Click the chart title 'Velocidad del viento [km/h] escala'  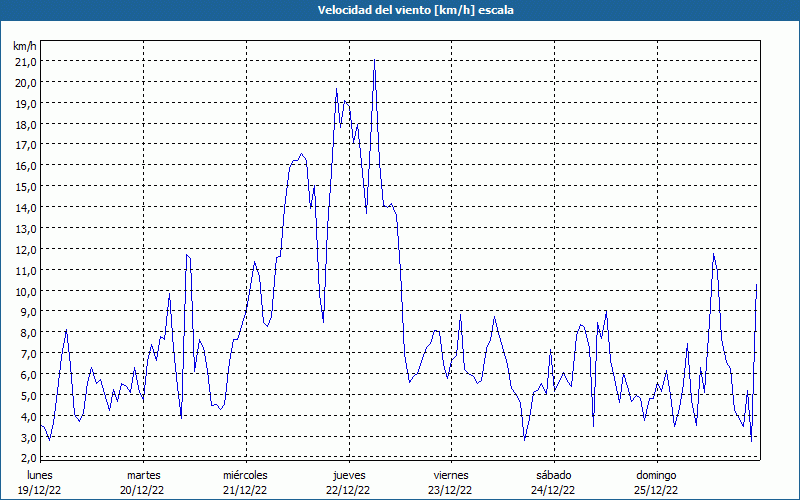tap(415, 10)
